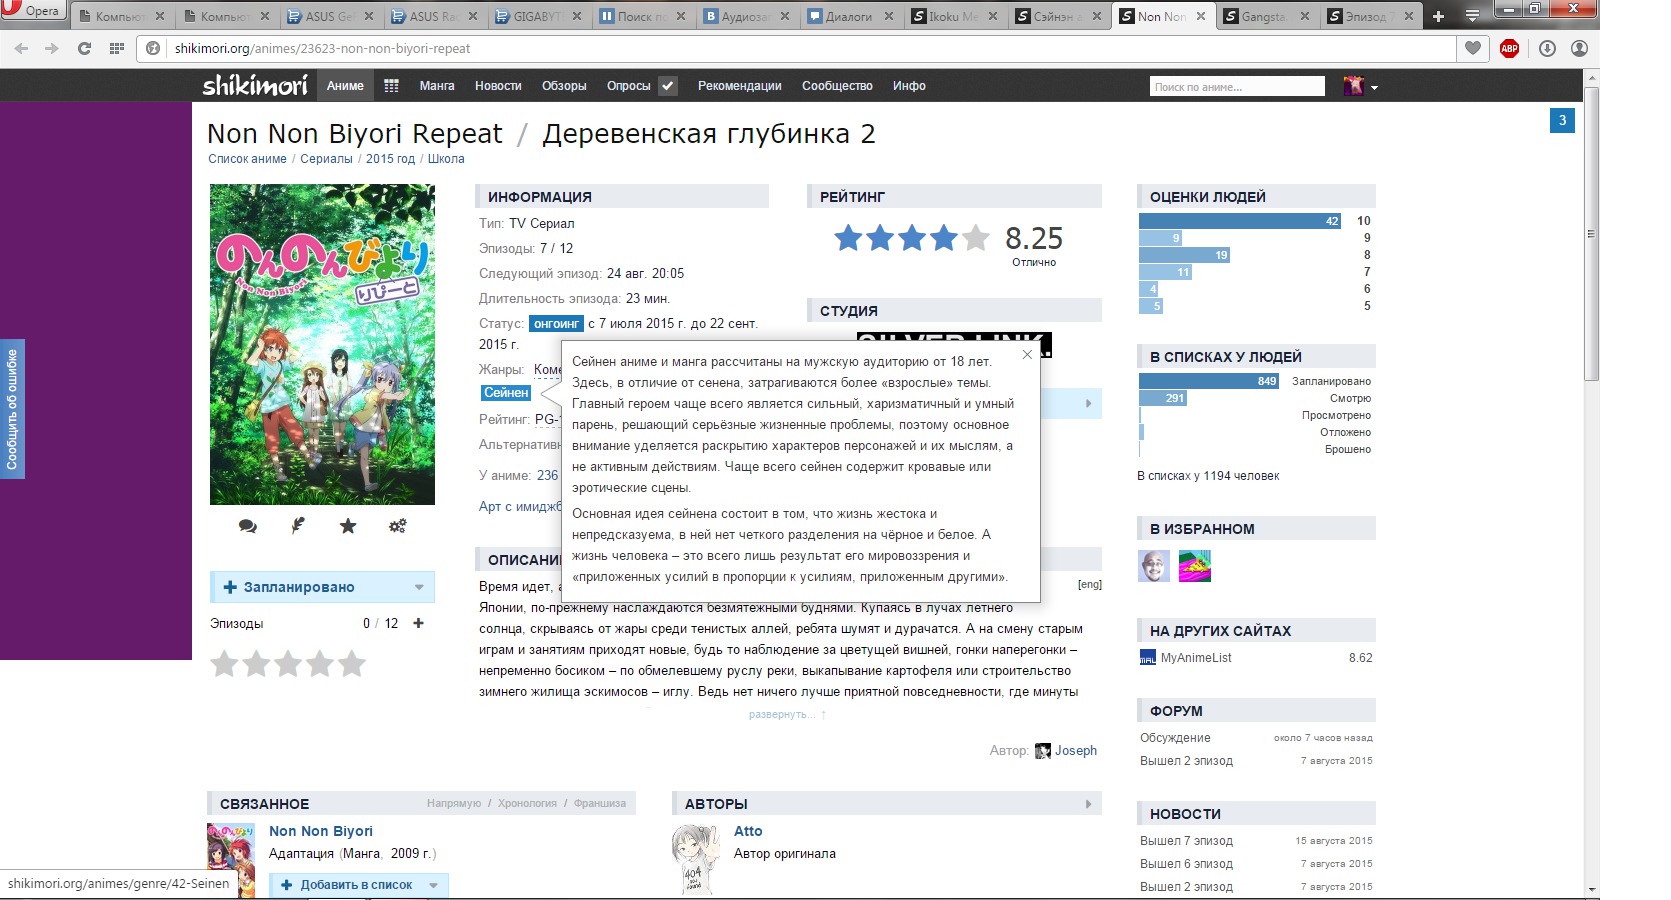
Task: Open the comments speech bubble icon
Action: tap(248, 526)
